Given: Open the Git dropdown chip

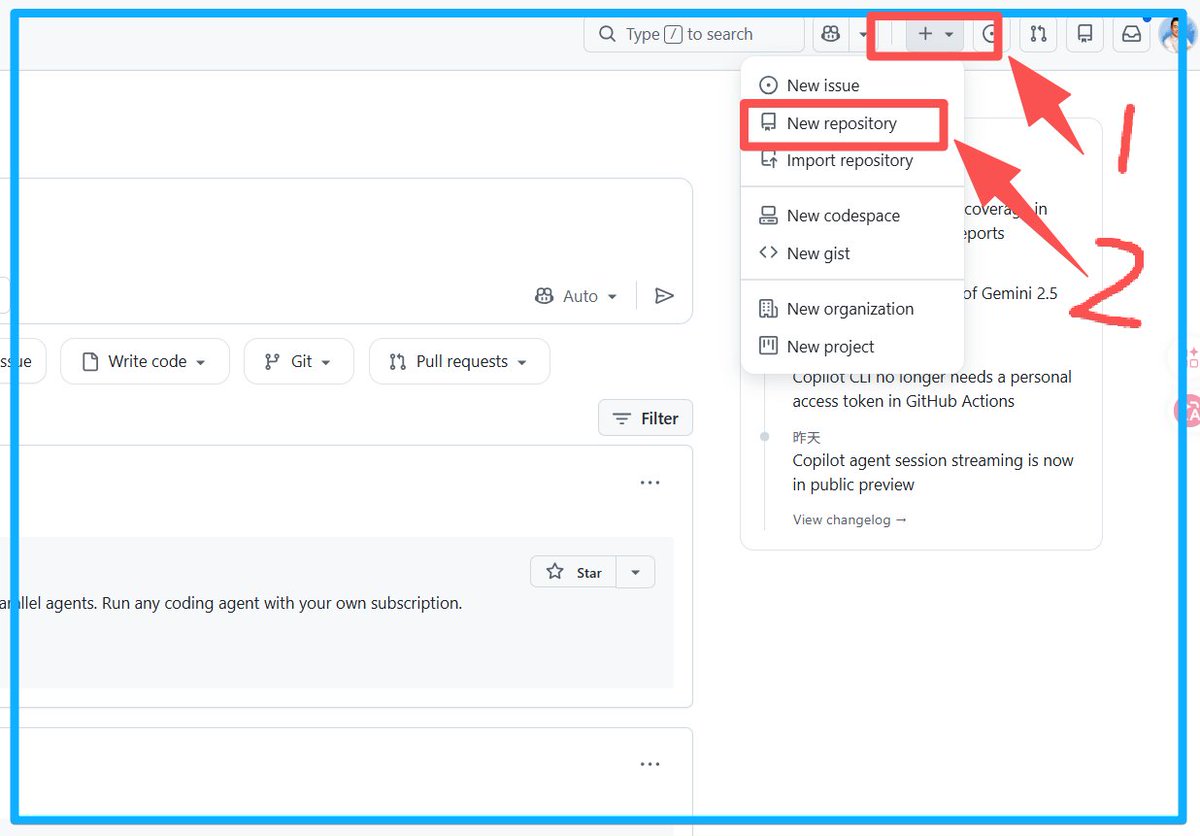Looking at the screenshot, I should tap(298, 361).
